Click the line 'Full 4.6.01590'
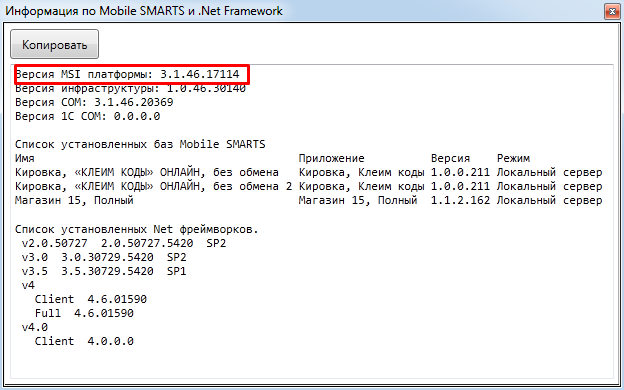Viewport: 624px width, 390px height. 84,313
